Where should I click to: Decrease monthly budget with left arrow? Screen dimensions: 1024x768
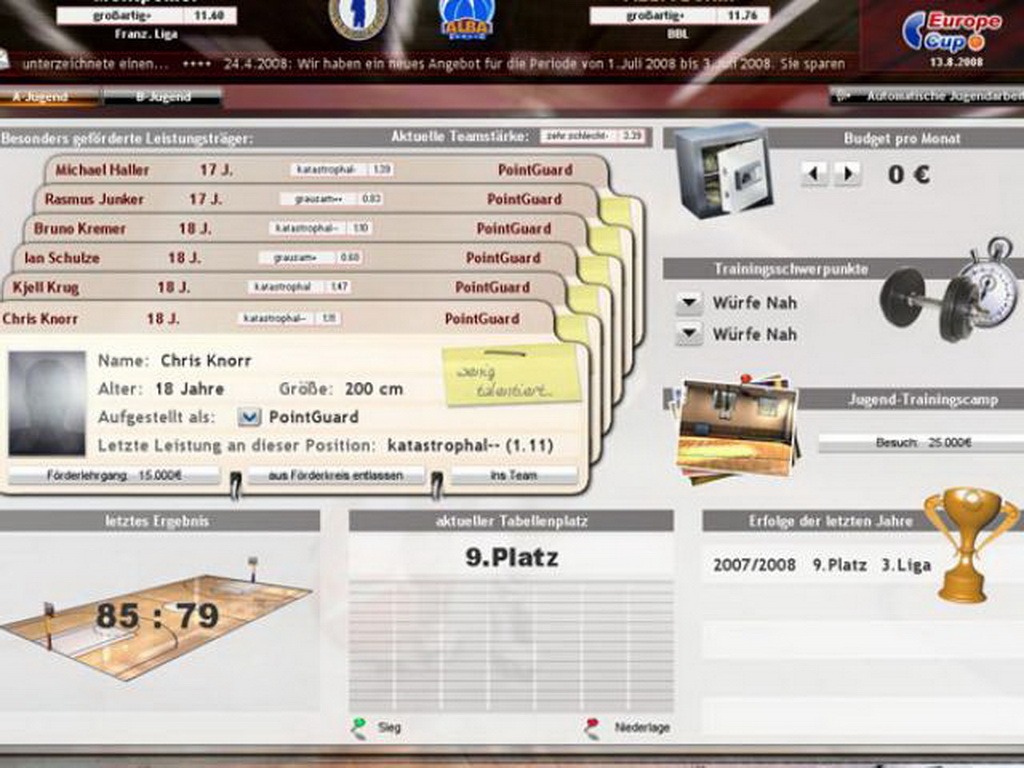[815, 174]
